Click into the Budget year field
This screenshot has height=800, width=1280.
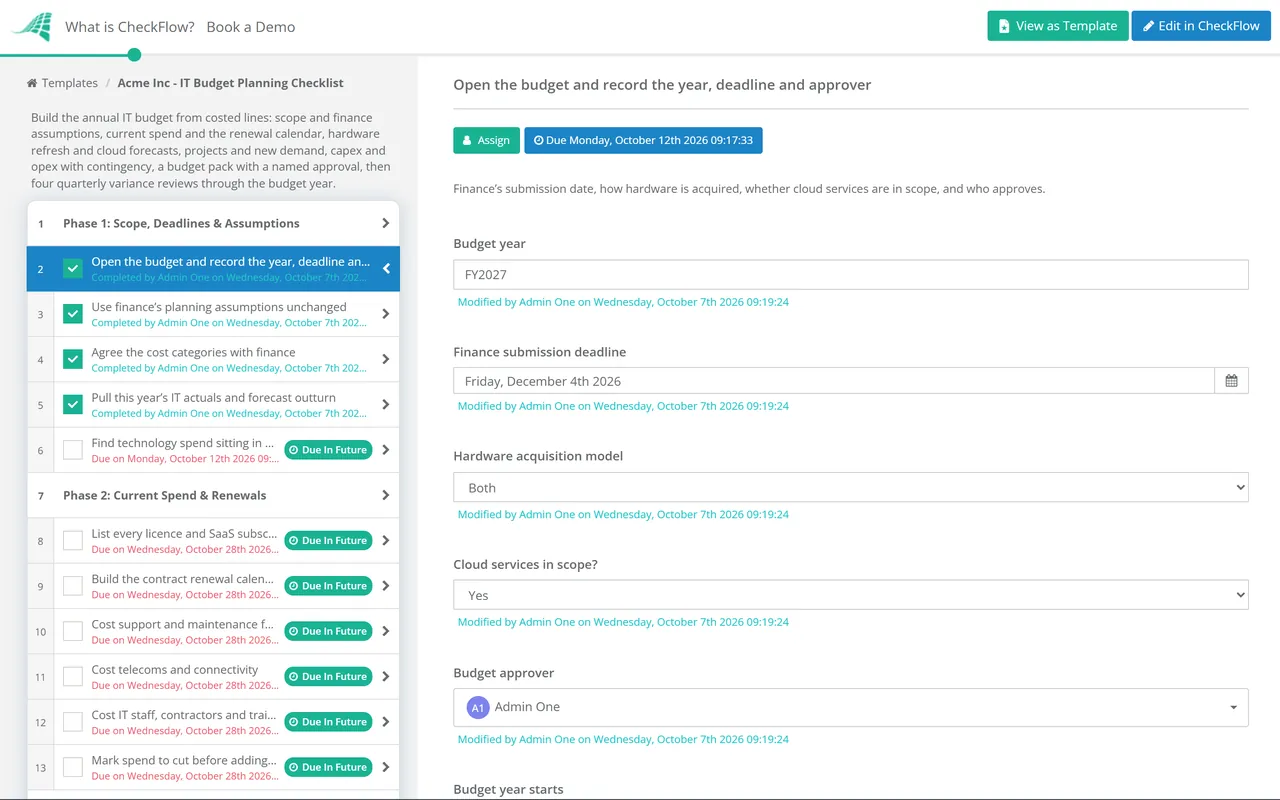pos(851,275)
